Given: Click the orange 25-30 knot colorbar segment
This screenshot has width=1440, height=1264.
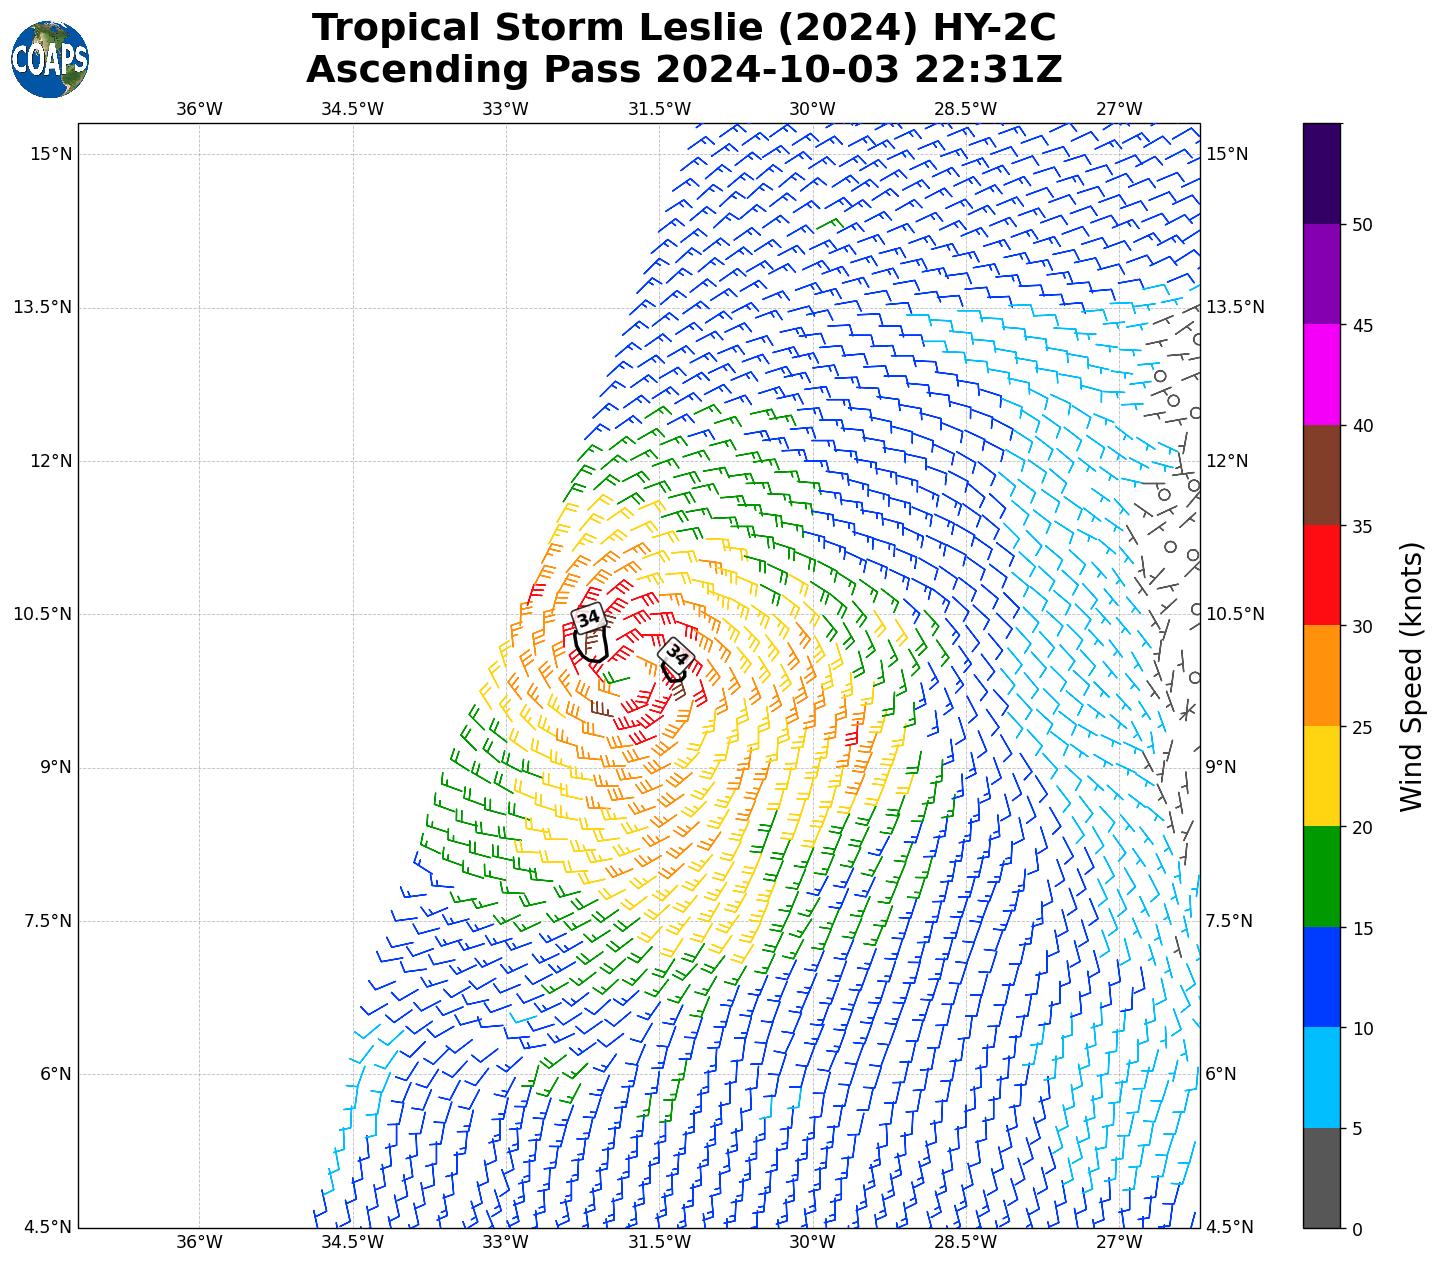Looking at the screenshot, I should [1322, 675].
